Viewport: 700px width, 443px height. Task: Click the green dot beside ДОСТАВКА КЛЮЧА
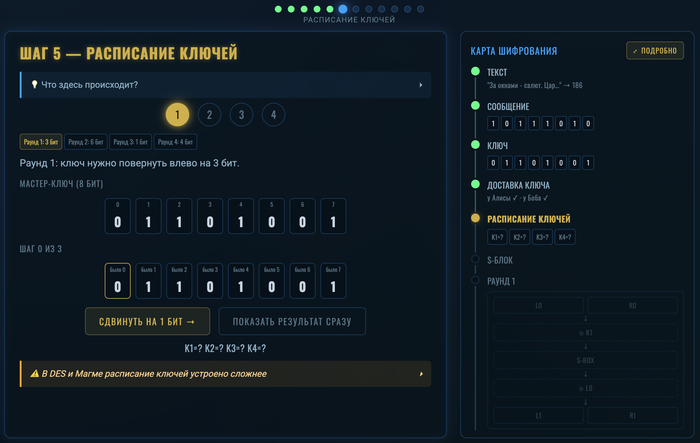(x=475, y=184)
